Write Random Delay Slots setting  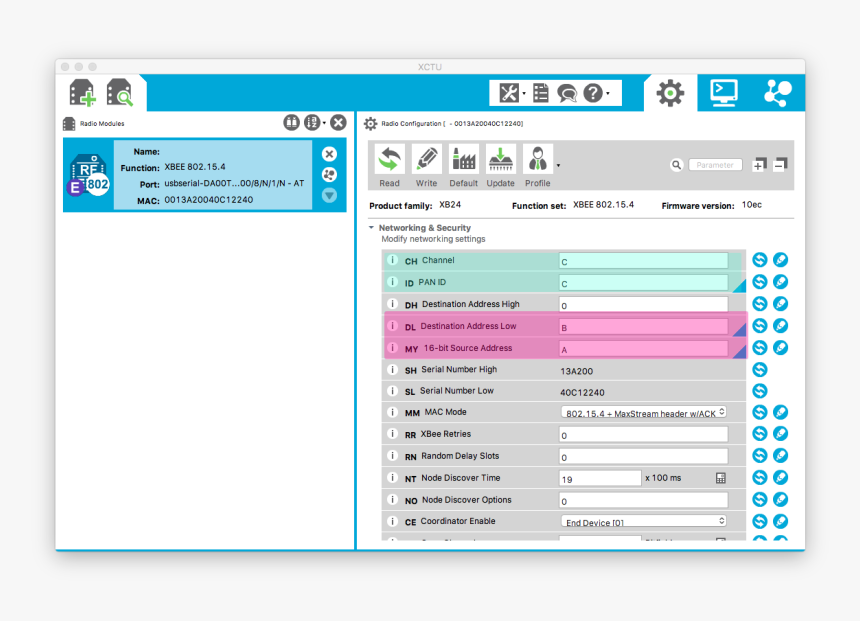pyautogui.click(x=780, y=455)
